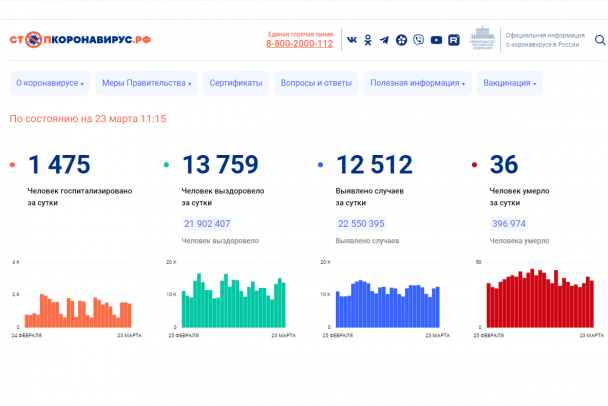Click the total recovered 21 902 407 badge
This screenshot has width=608, height=406.
tap(207, 224)
